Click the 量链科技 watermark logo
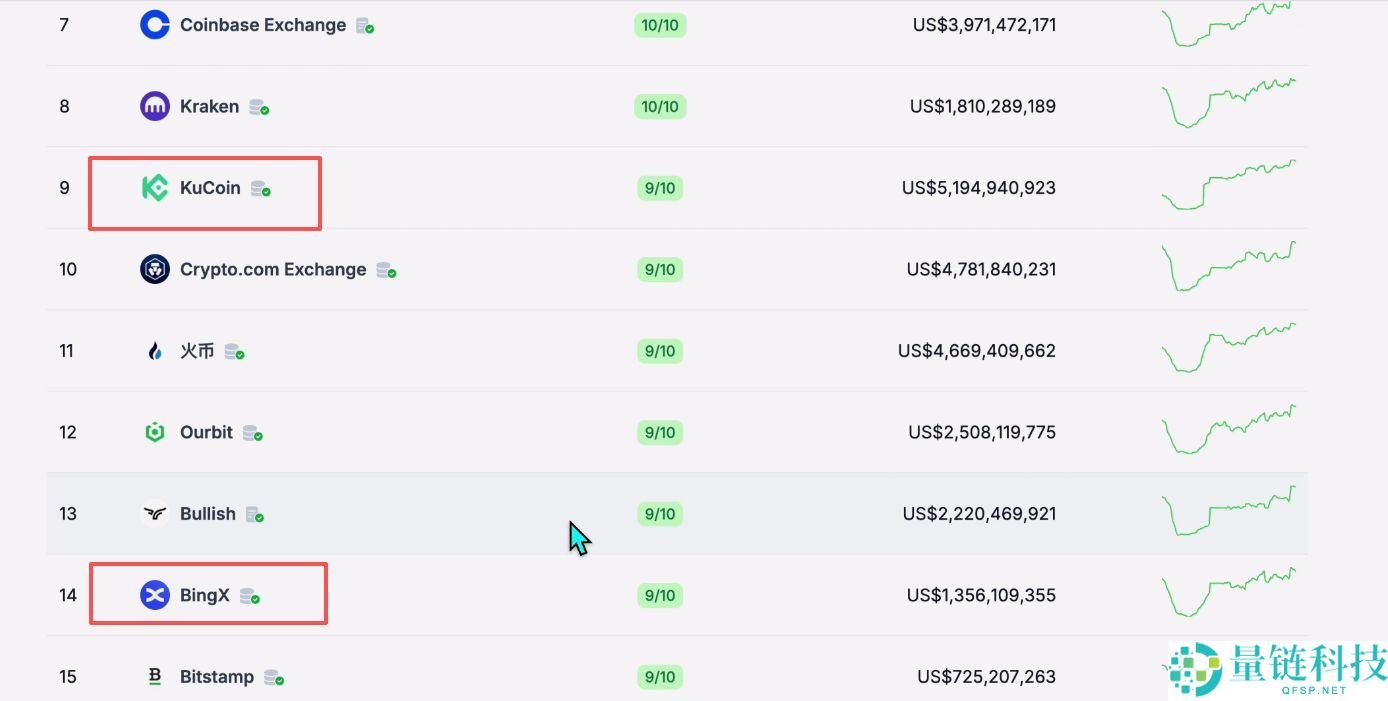 [1278, 667]
